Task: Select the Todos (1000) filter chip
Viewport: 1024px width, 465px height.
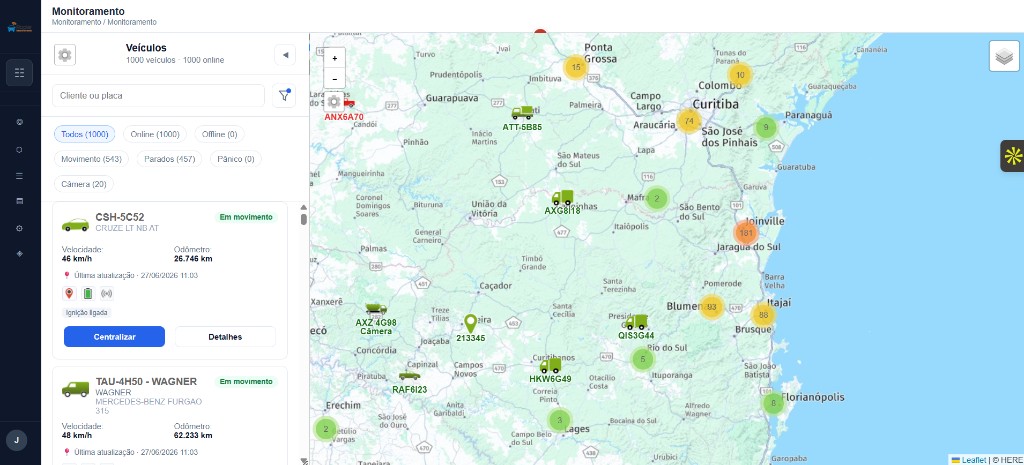Action: click(84, 134)
